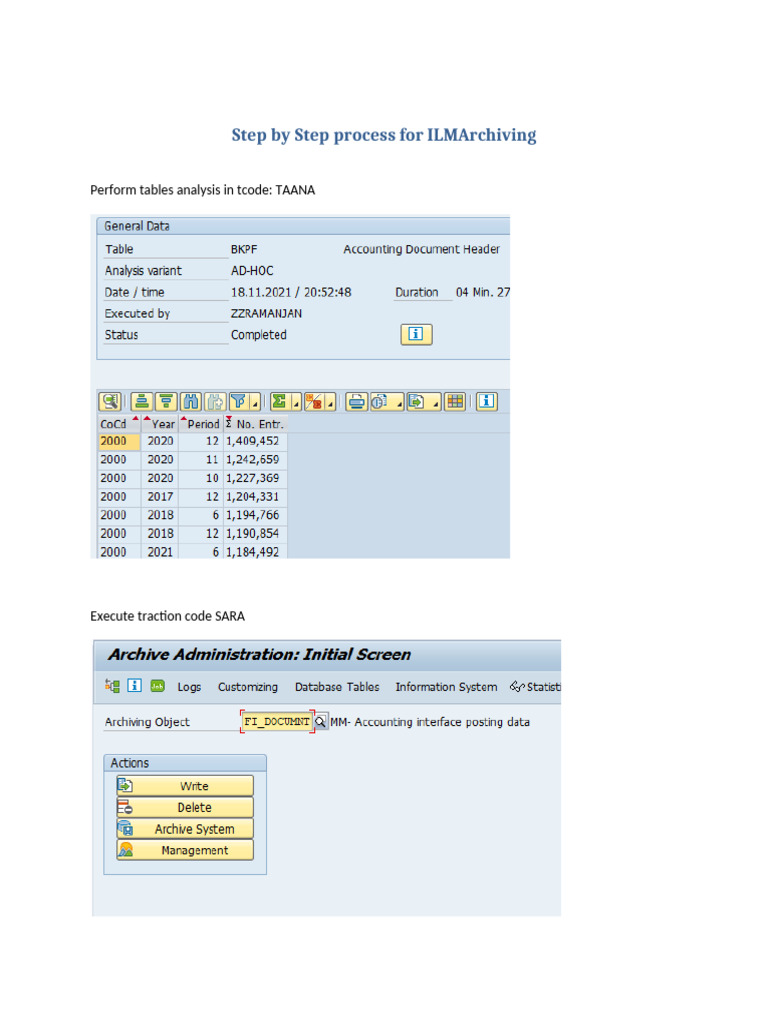Screen dimensions: 768x1024
Task: Click the Management action button
Action: 185,850
